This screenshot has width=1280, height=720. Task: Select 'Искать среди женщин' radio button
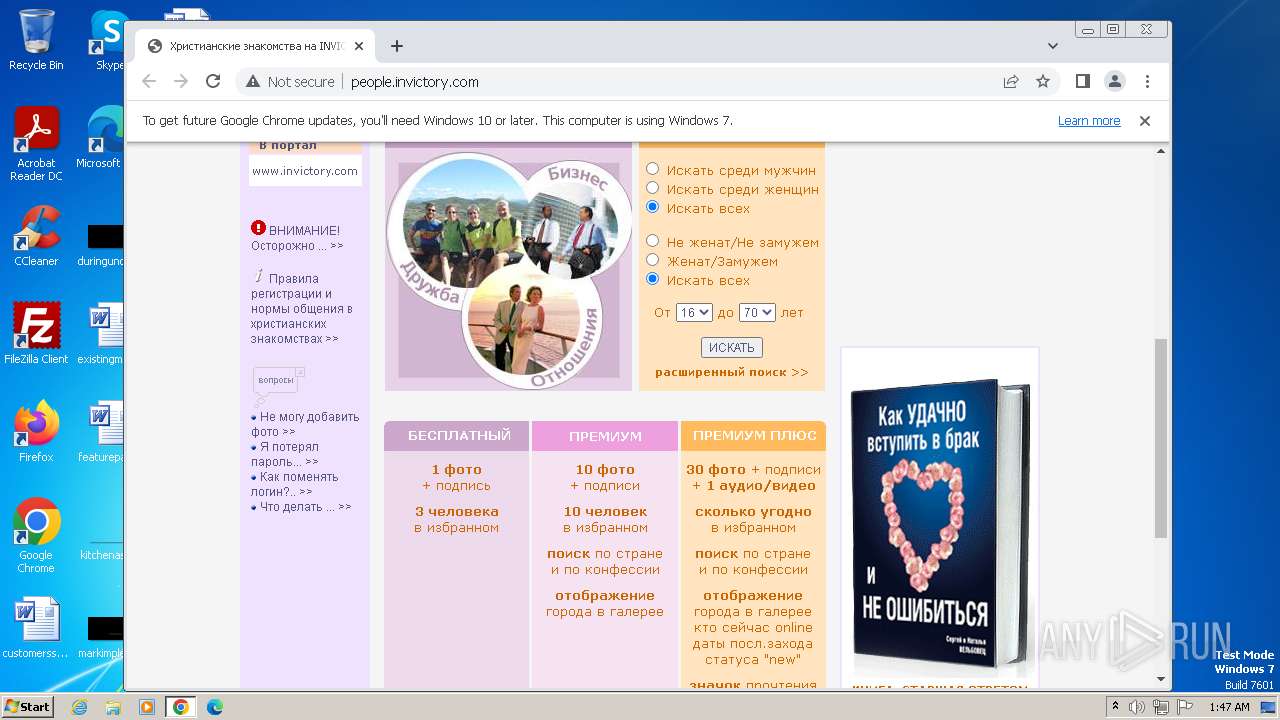(x=653, y=188)
